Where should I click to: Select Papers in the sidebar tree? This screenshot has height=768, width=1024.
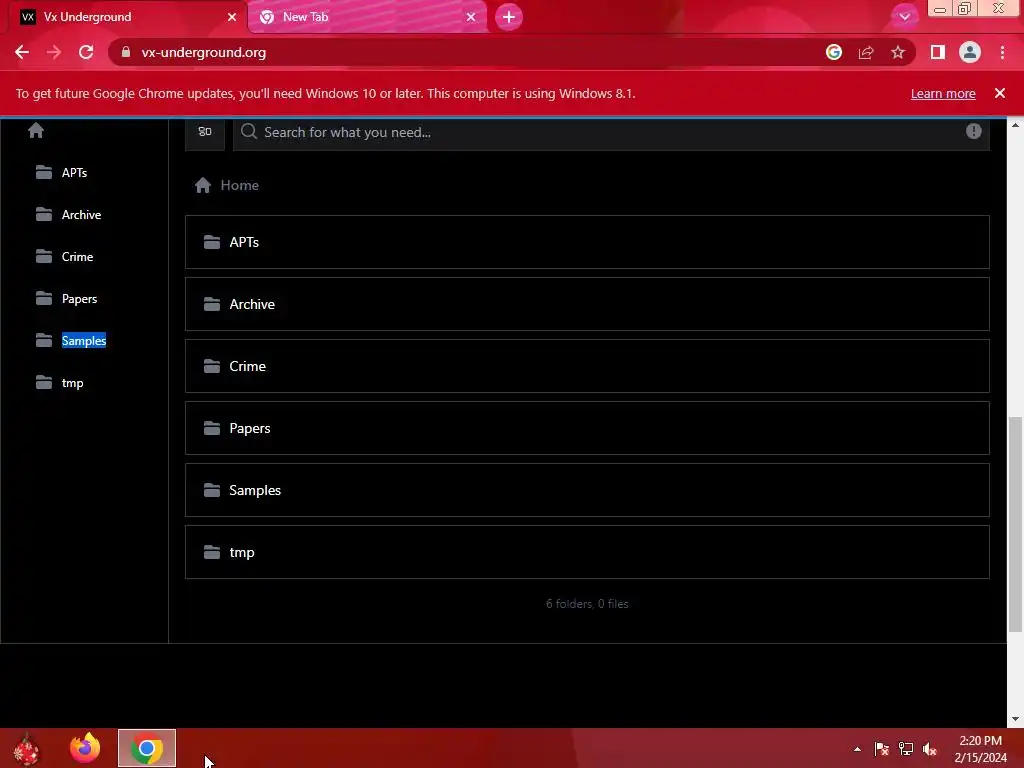(x=80, y=298)
